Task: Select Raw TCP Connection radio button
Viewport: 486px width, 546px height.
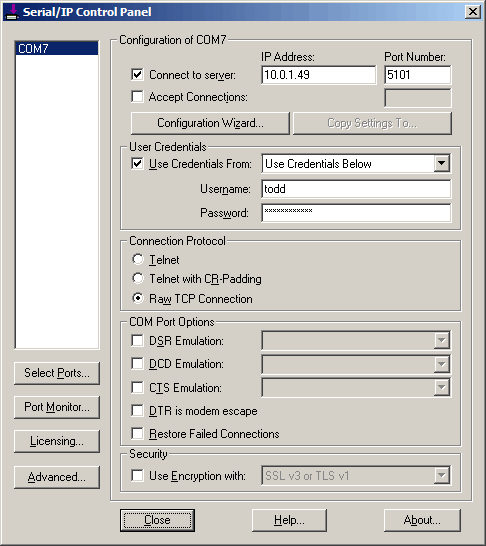Action: (x=138, y=298)
